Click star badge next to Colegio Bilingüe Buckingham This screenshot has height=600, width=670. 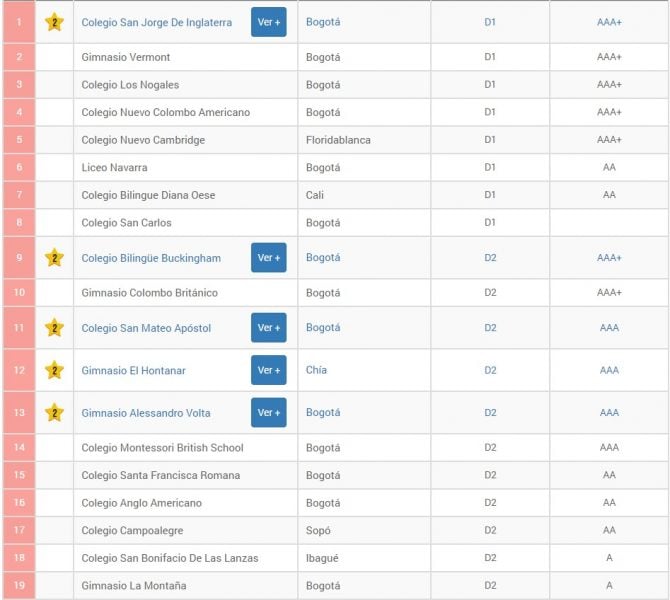coord(54,258)
